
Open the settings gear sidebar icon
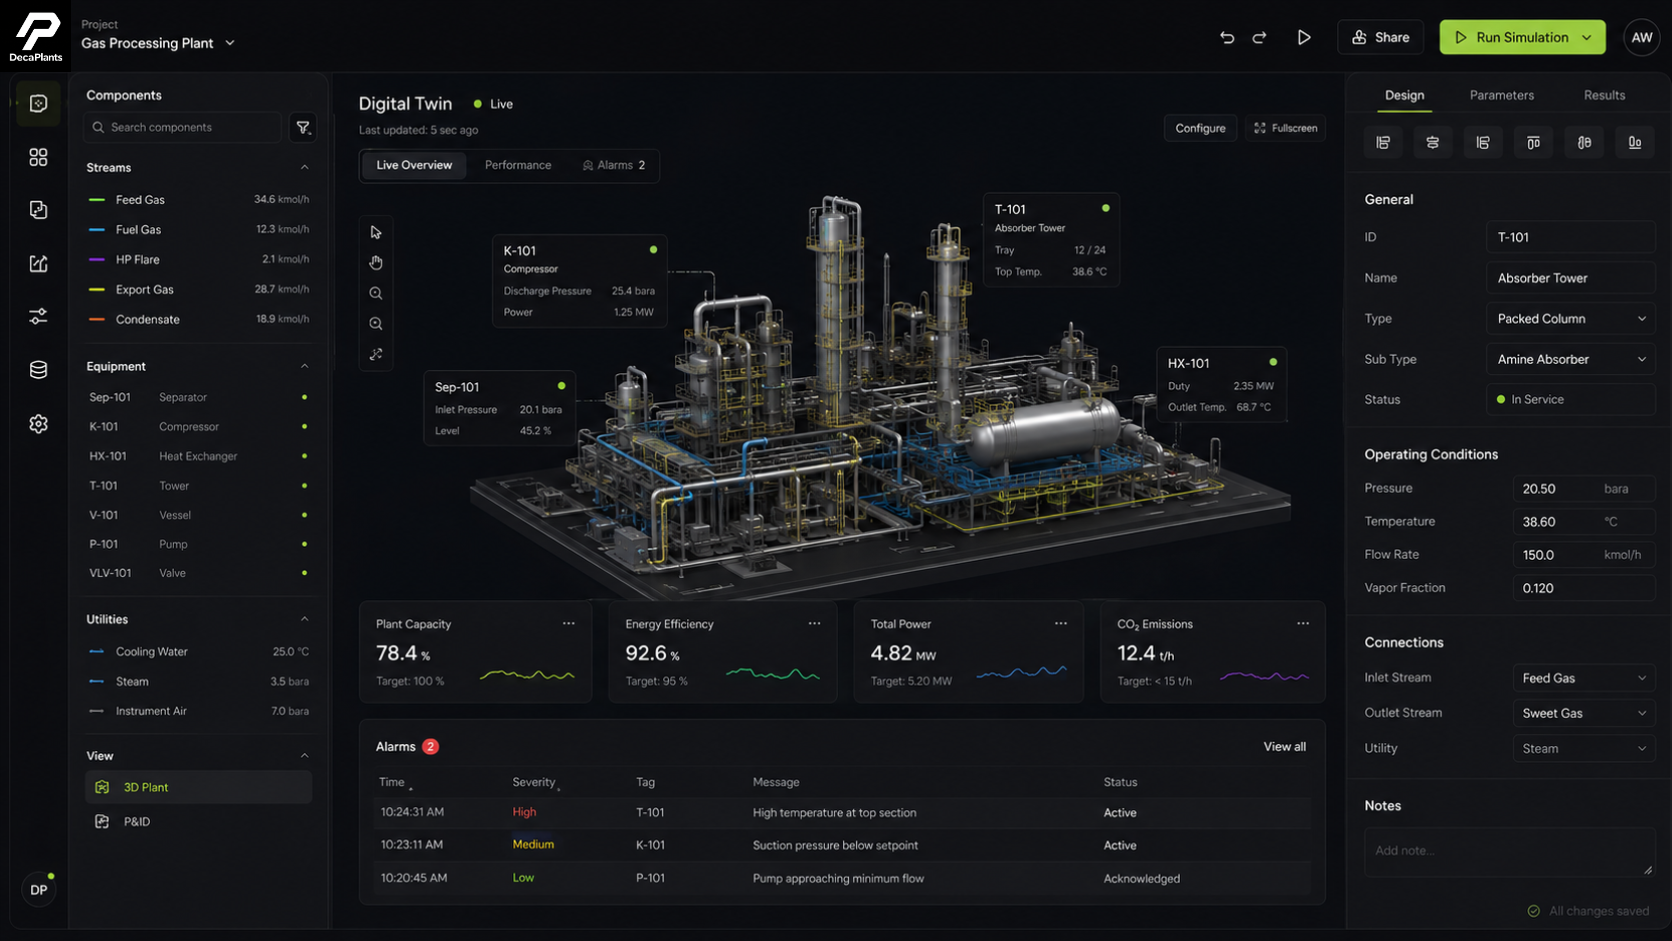point(38,424)
